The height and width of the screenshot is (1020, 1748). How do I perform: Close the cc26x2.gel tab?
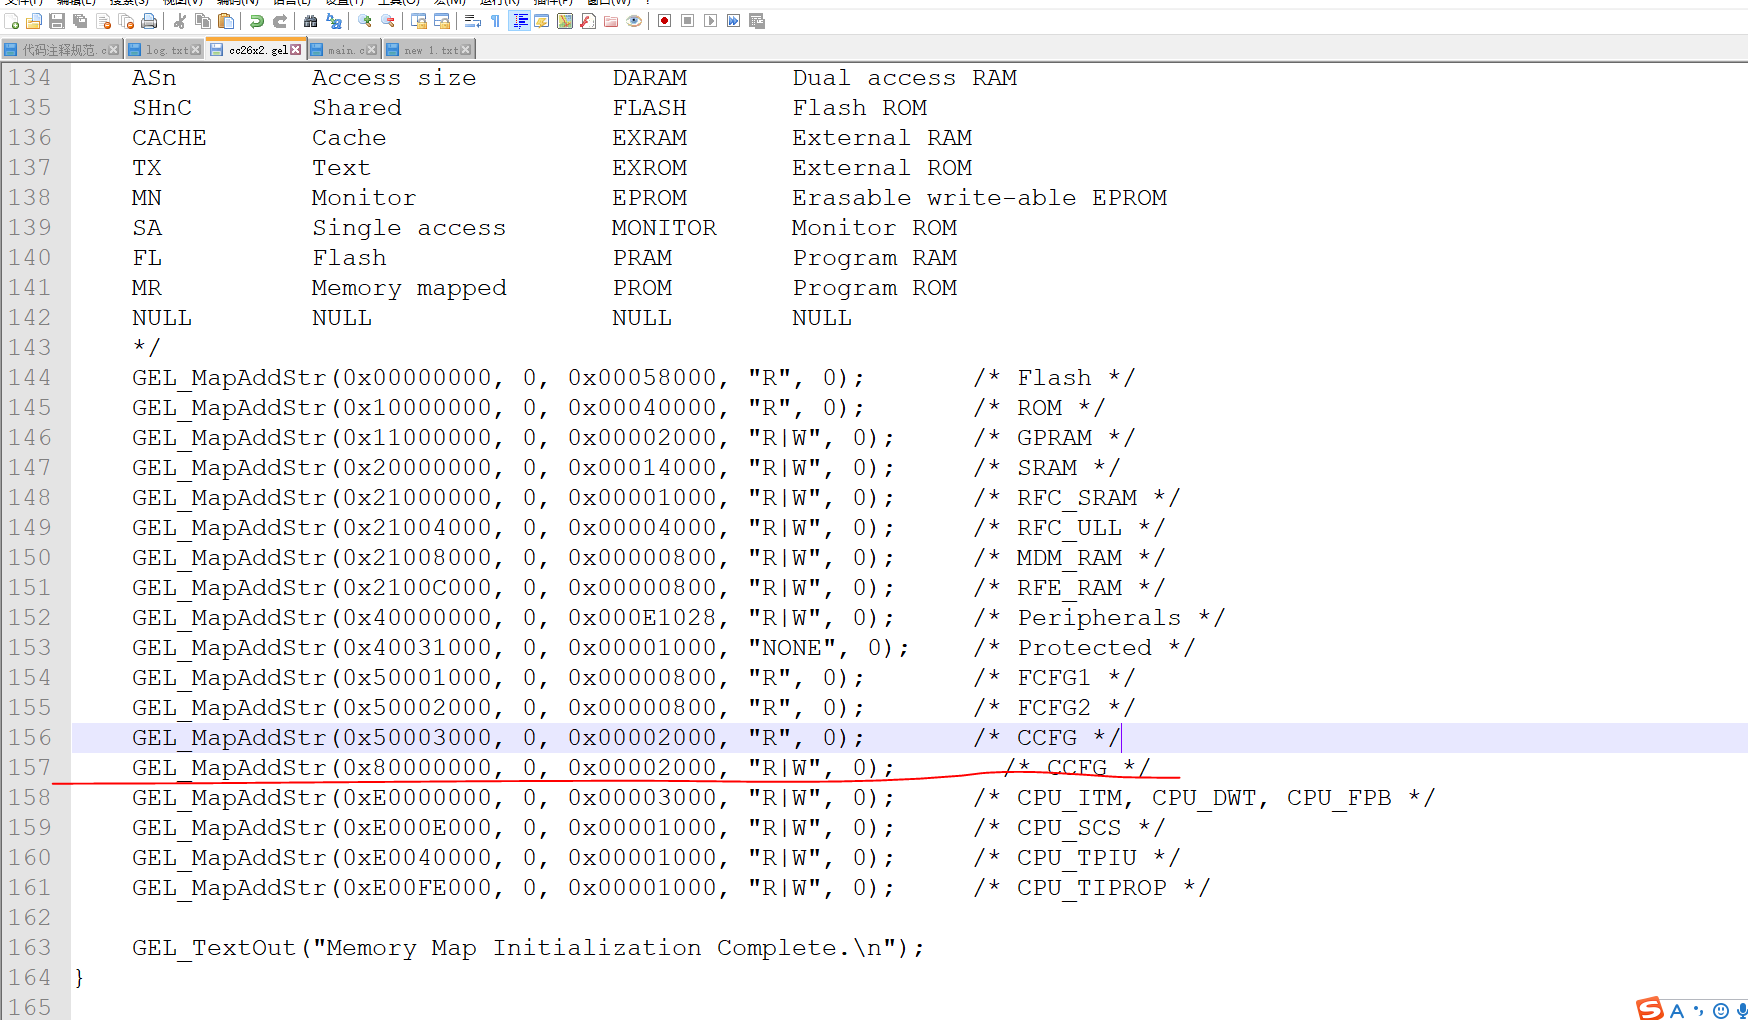pos(296,50)
